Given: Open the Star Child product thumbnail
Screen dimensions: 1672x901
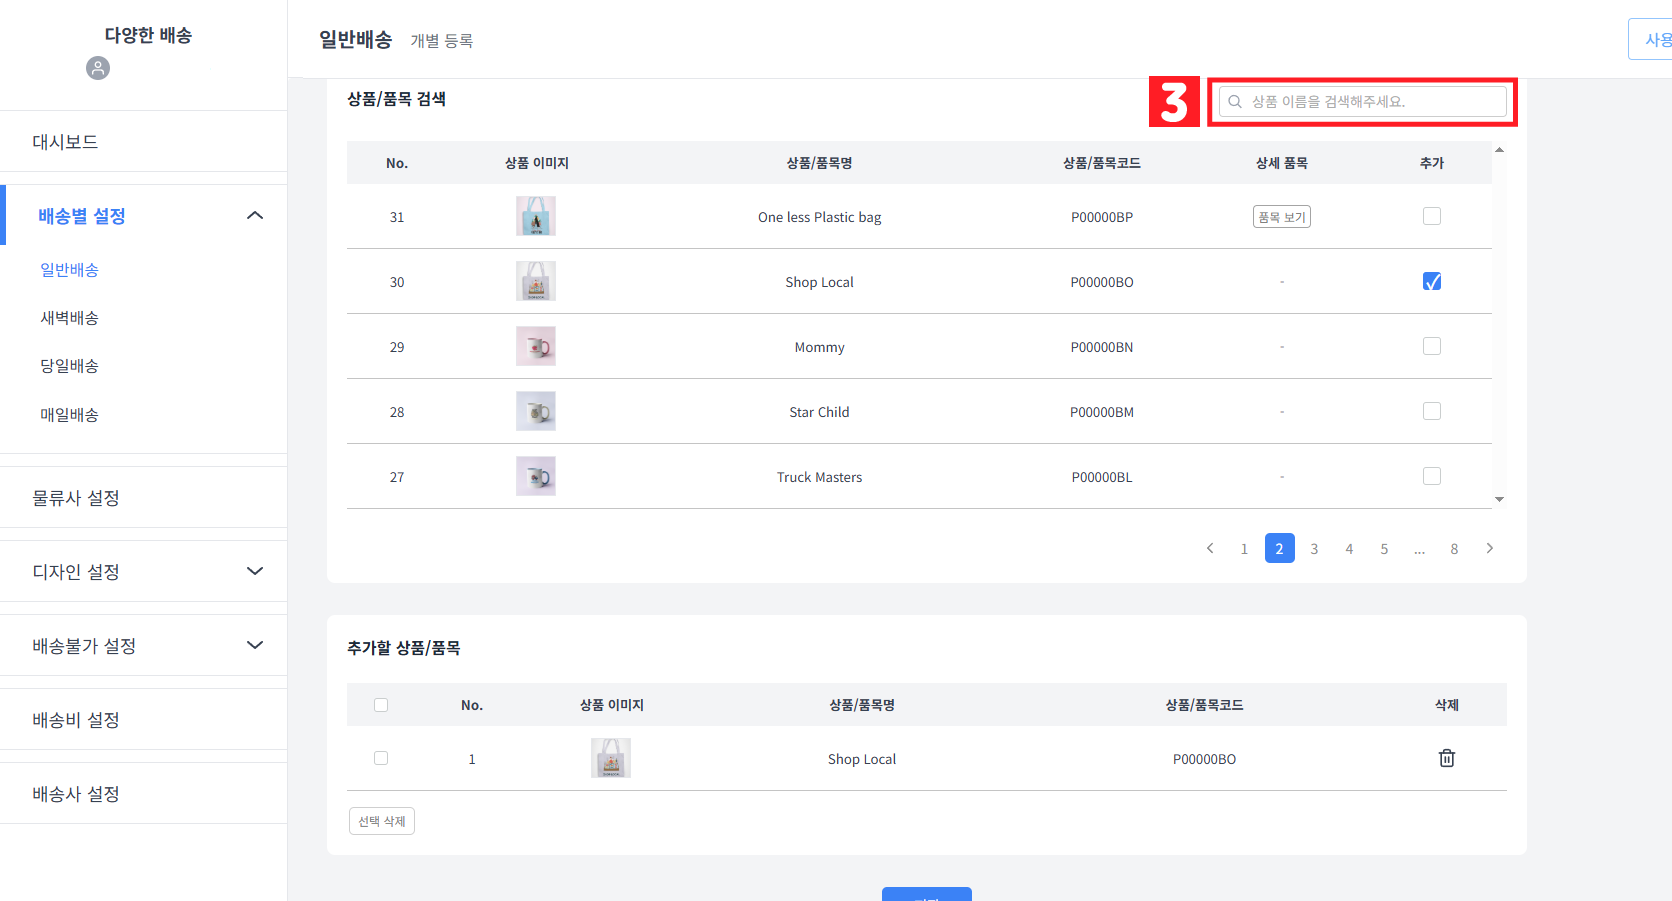Looking at the screenshot, I should click(x=535, y=411).
